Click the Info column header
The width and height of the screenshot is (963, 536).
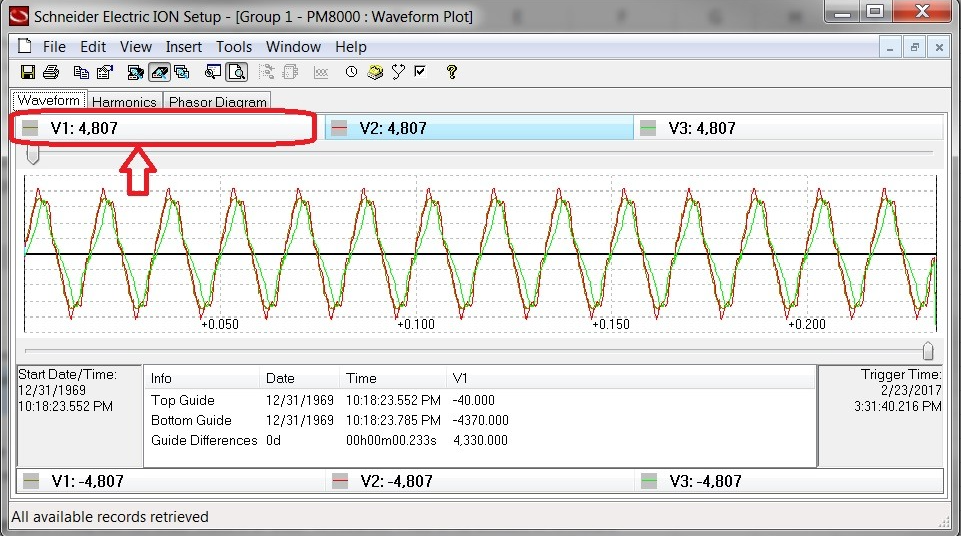coord(201,378)
